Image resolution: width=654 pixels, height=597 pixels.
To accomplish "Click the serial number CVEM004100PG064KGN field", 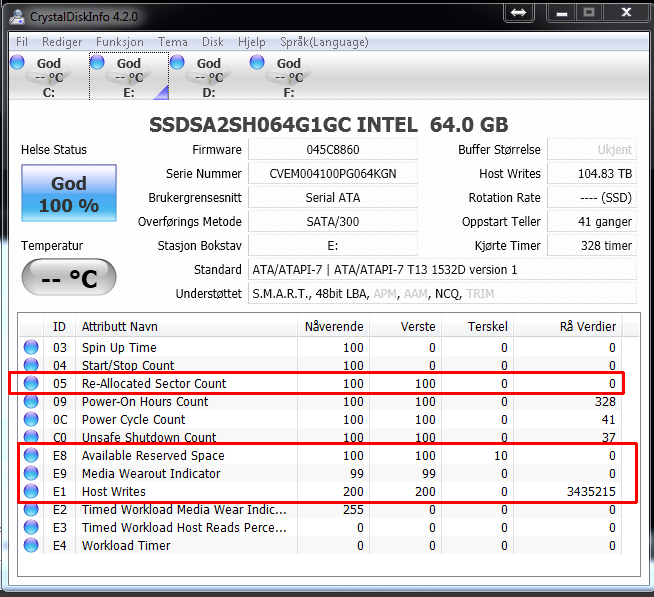I will tap(333, 174).
